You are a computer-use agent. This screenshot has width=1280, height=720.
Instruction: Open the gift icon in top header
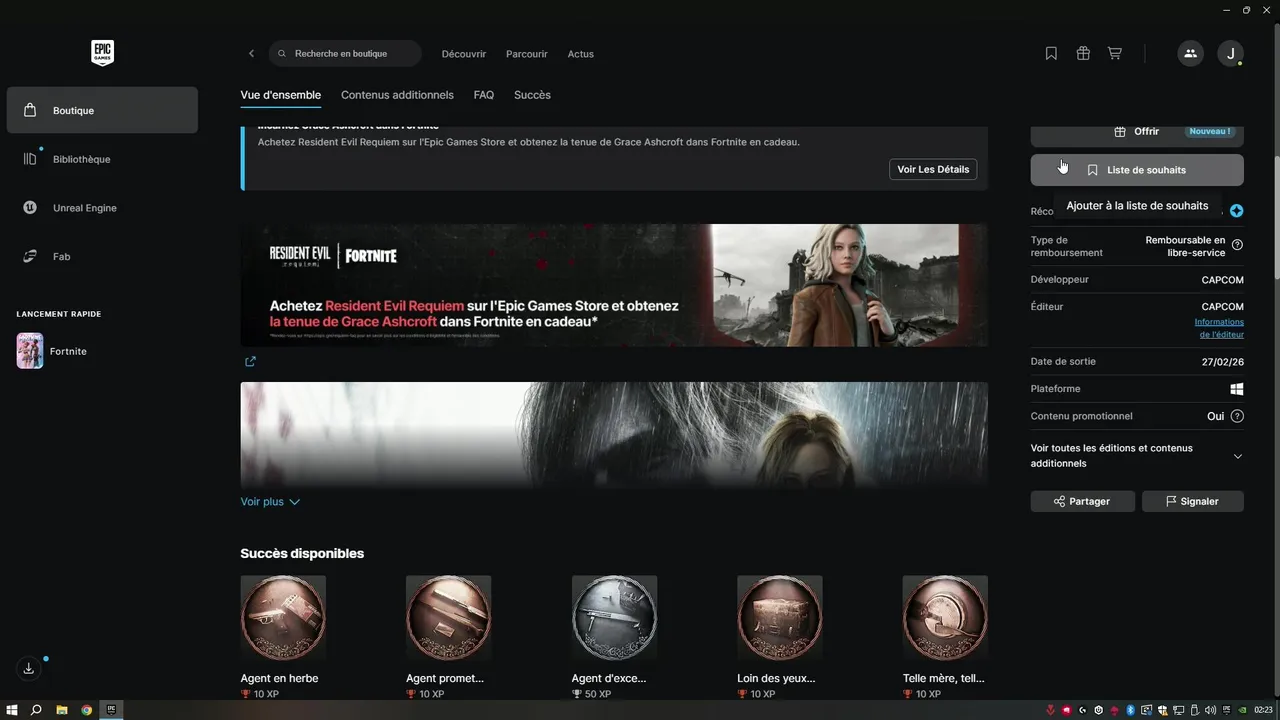pos(1083,54)
